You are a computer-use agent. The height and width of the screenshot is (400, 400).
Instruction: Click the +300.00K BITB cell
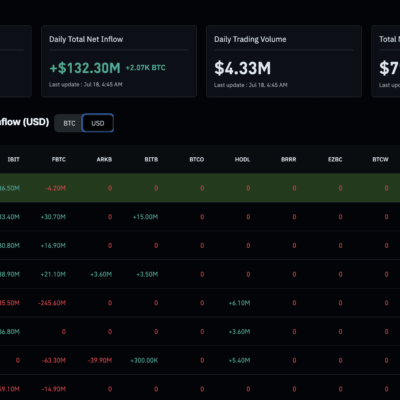pyautogui.click(x=144, y=360)
